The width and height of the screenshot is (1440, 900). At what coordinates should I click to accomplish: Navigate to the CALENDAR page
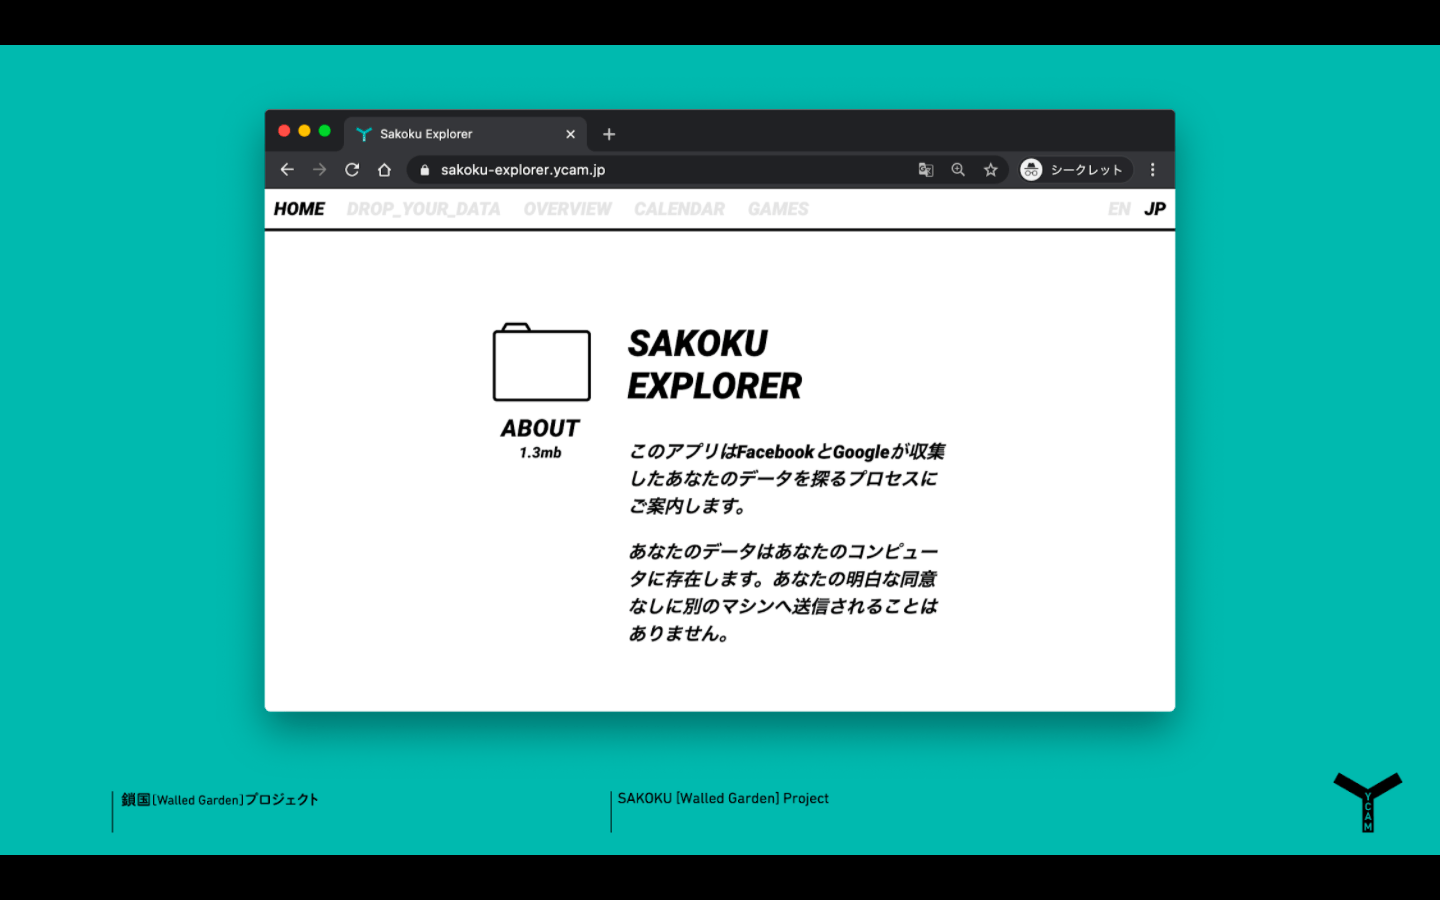point(679,209)
